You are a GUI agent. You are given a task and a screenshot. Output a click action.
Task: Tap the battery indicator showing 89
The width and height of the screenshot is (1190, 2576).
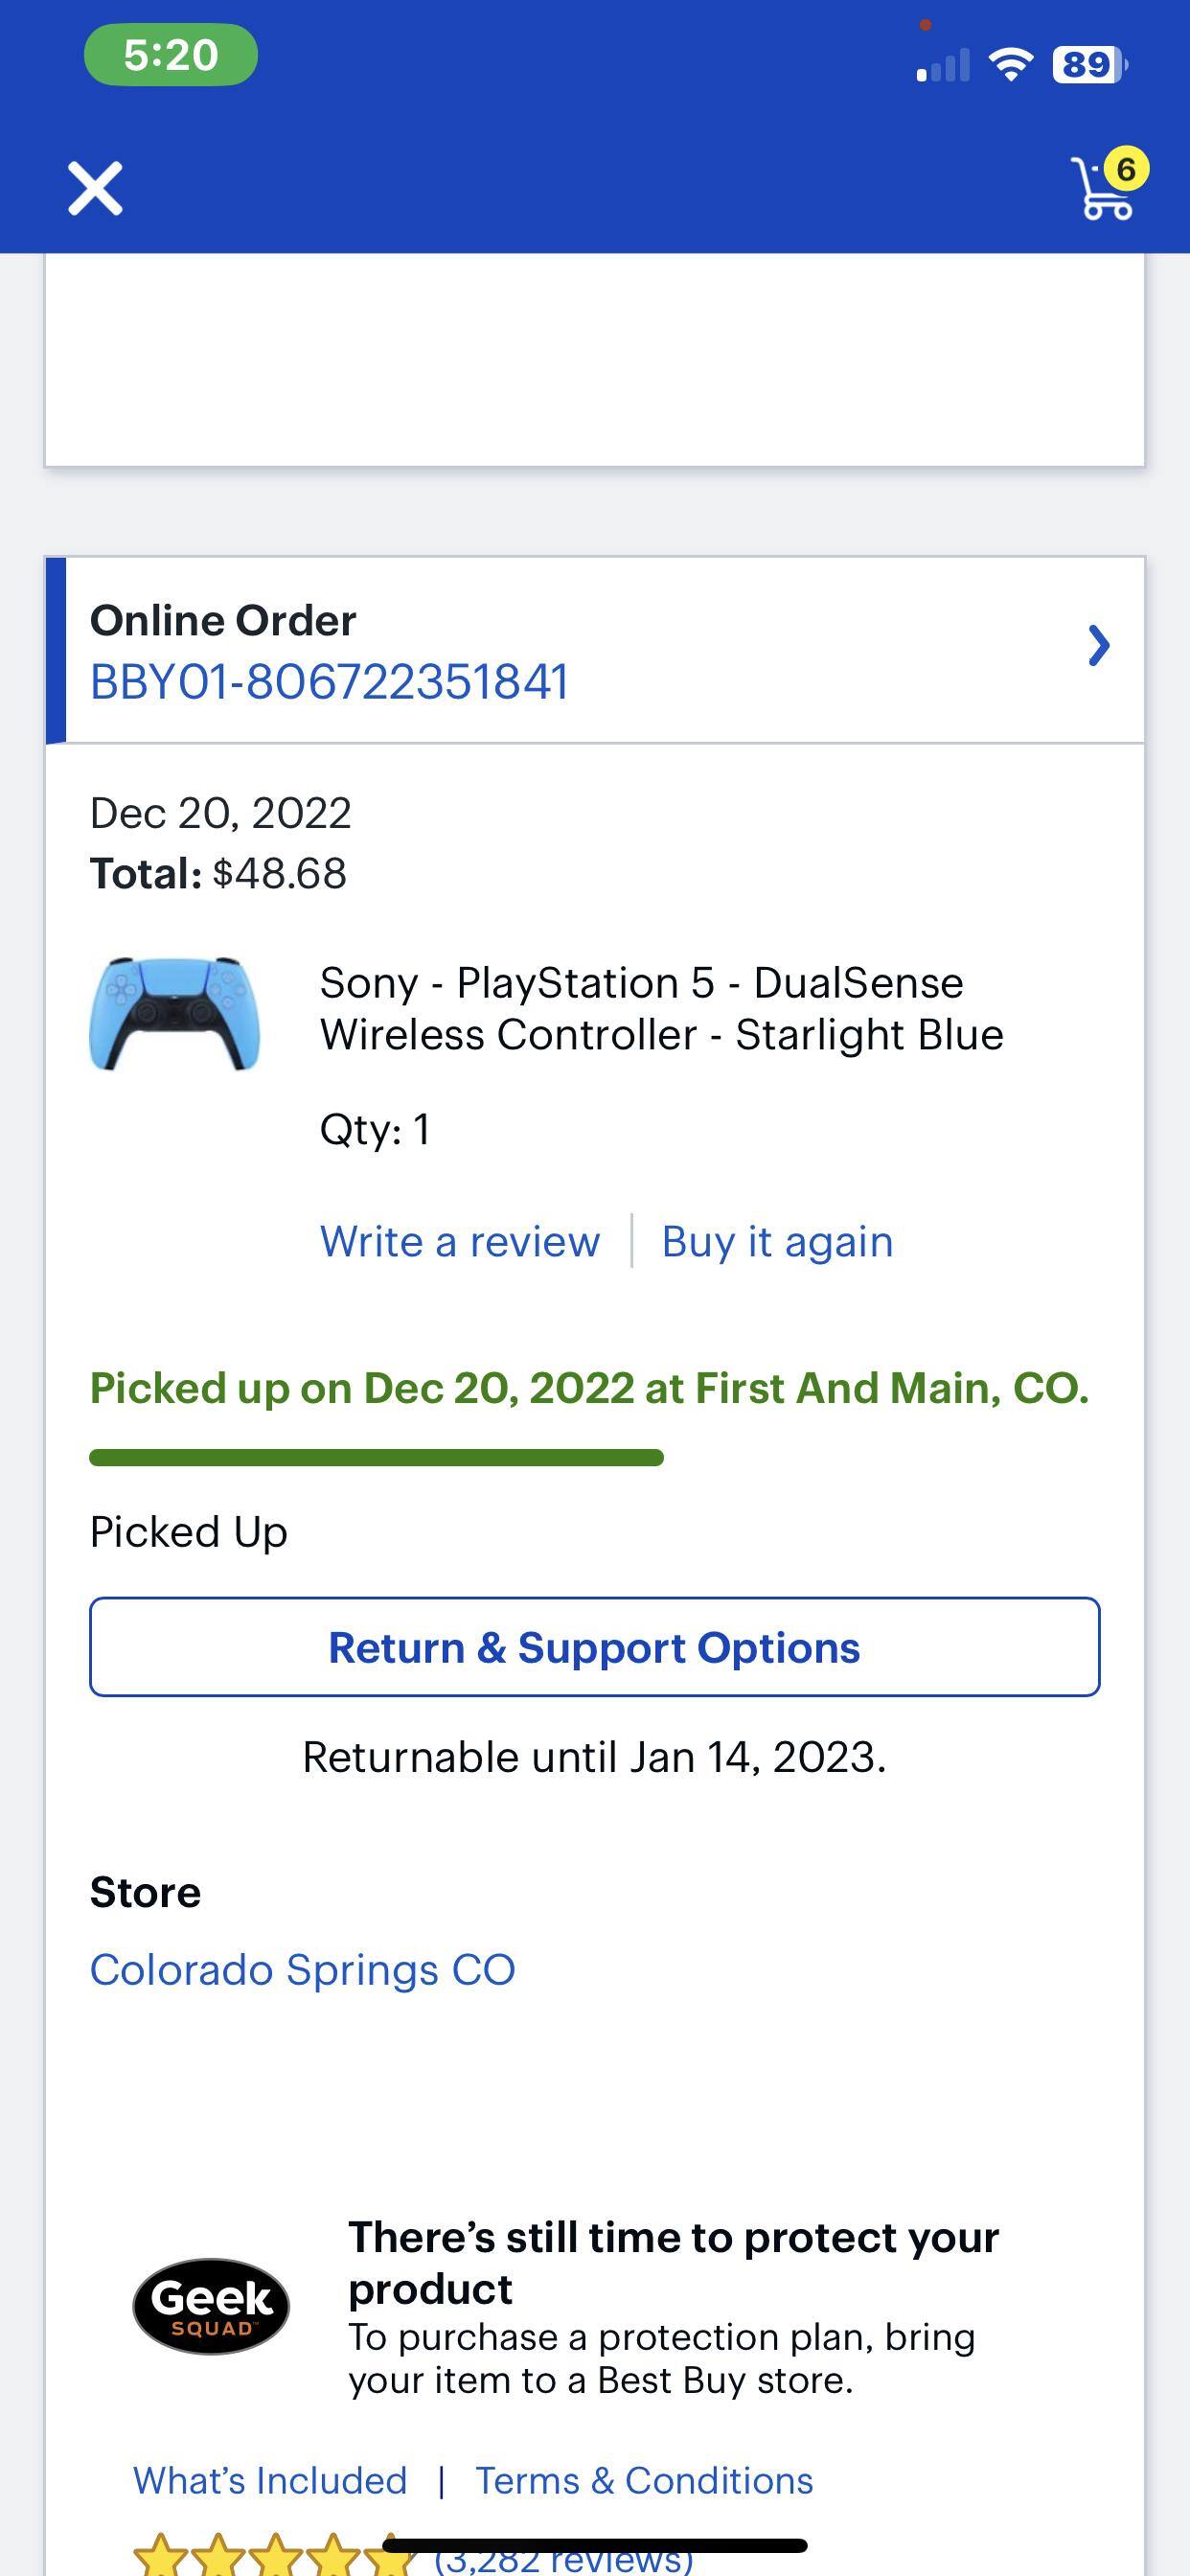click(x=1086, y=64)
